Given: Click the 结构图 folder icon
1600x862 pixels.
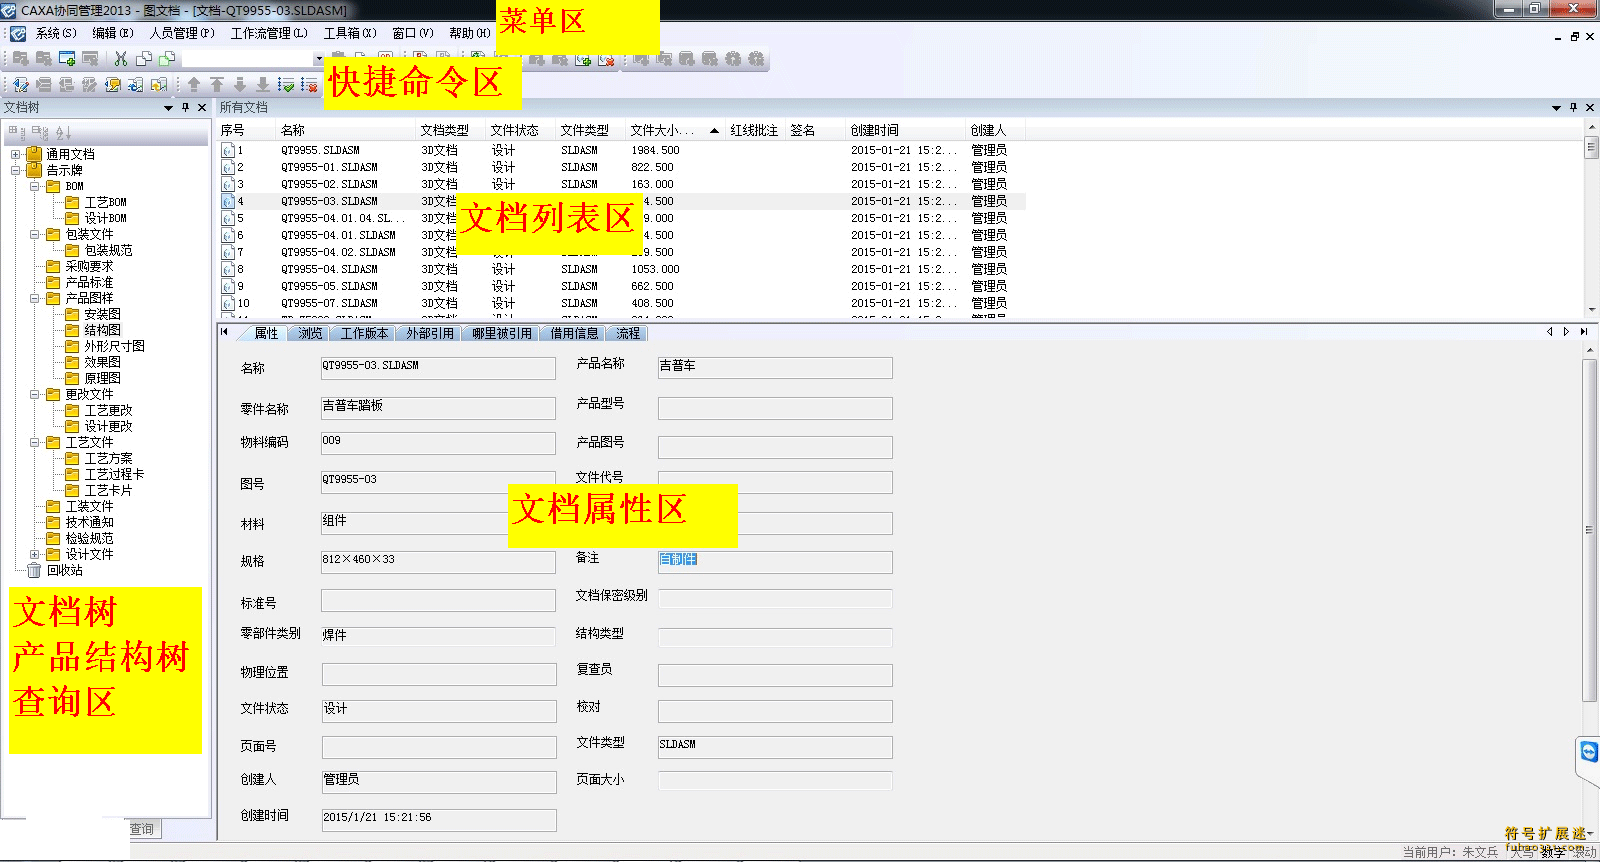Looking at the screenshot, I should 72,330.
